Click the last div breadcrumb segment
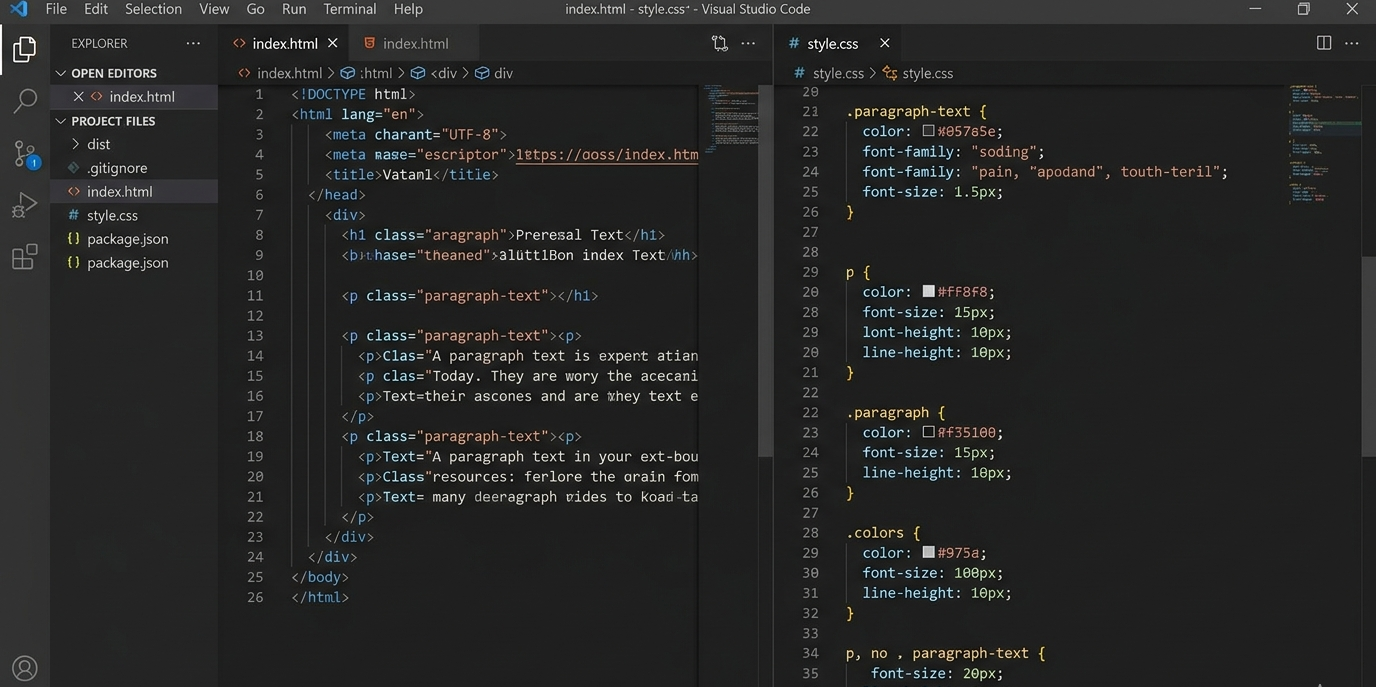Image resolution: width=1376 pixels, height=687 pixels. (503, 73)
